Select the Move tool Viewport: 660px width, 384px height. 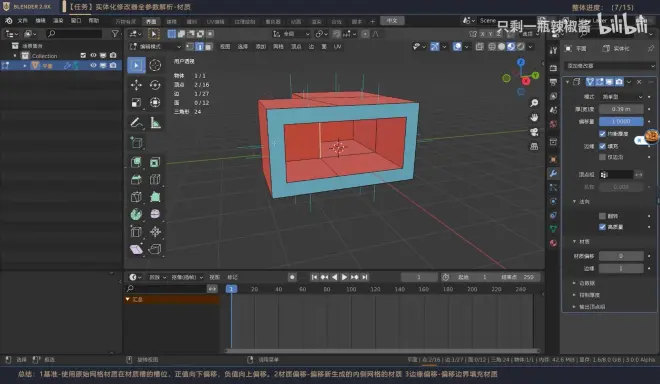coord(136,85)
